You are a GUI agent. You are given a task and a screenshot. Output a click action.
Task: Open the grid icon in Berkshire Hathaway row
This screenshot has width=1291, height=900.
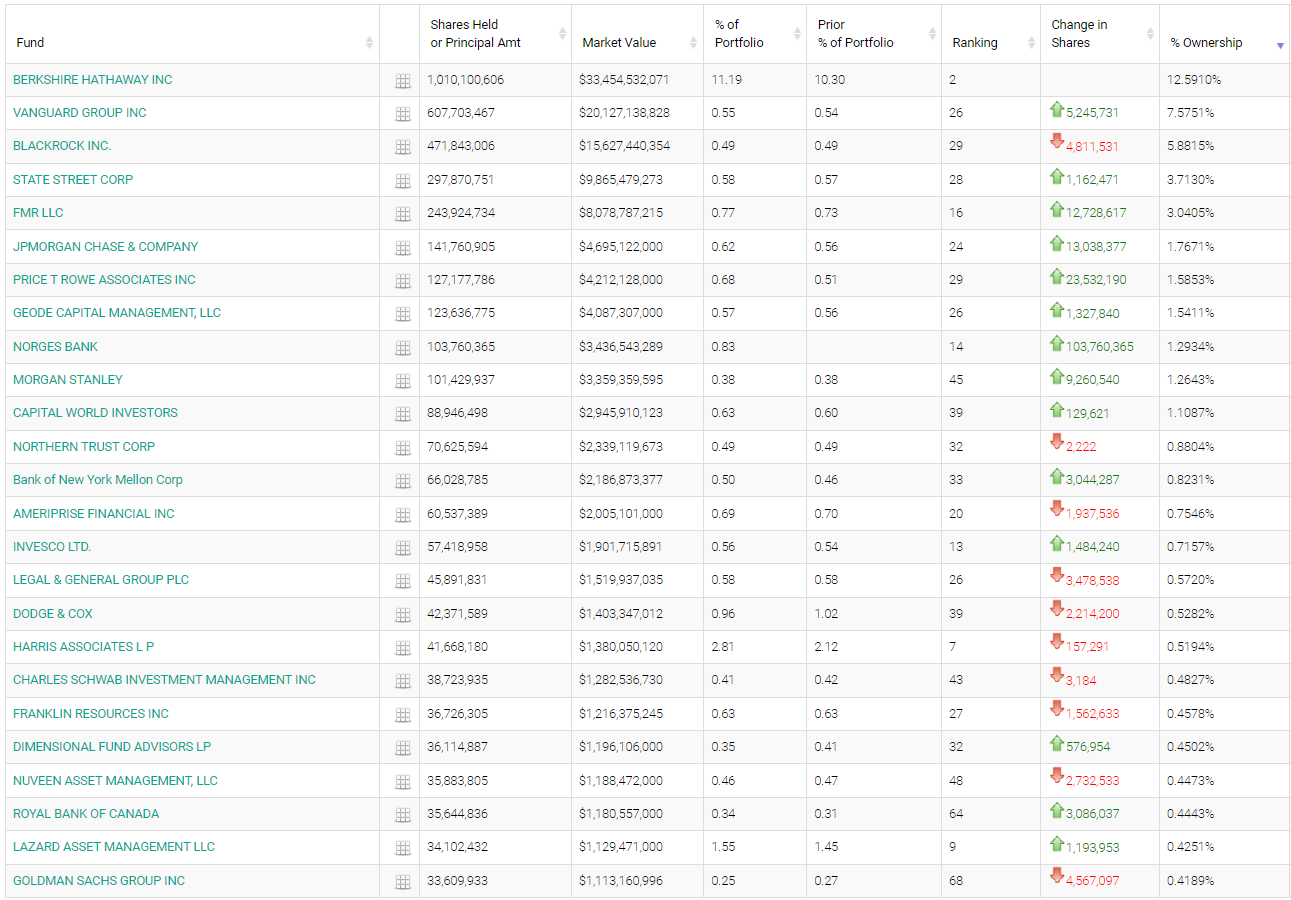click(403, 81)
